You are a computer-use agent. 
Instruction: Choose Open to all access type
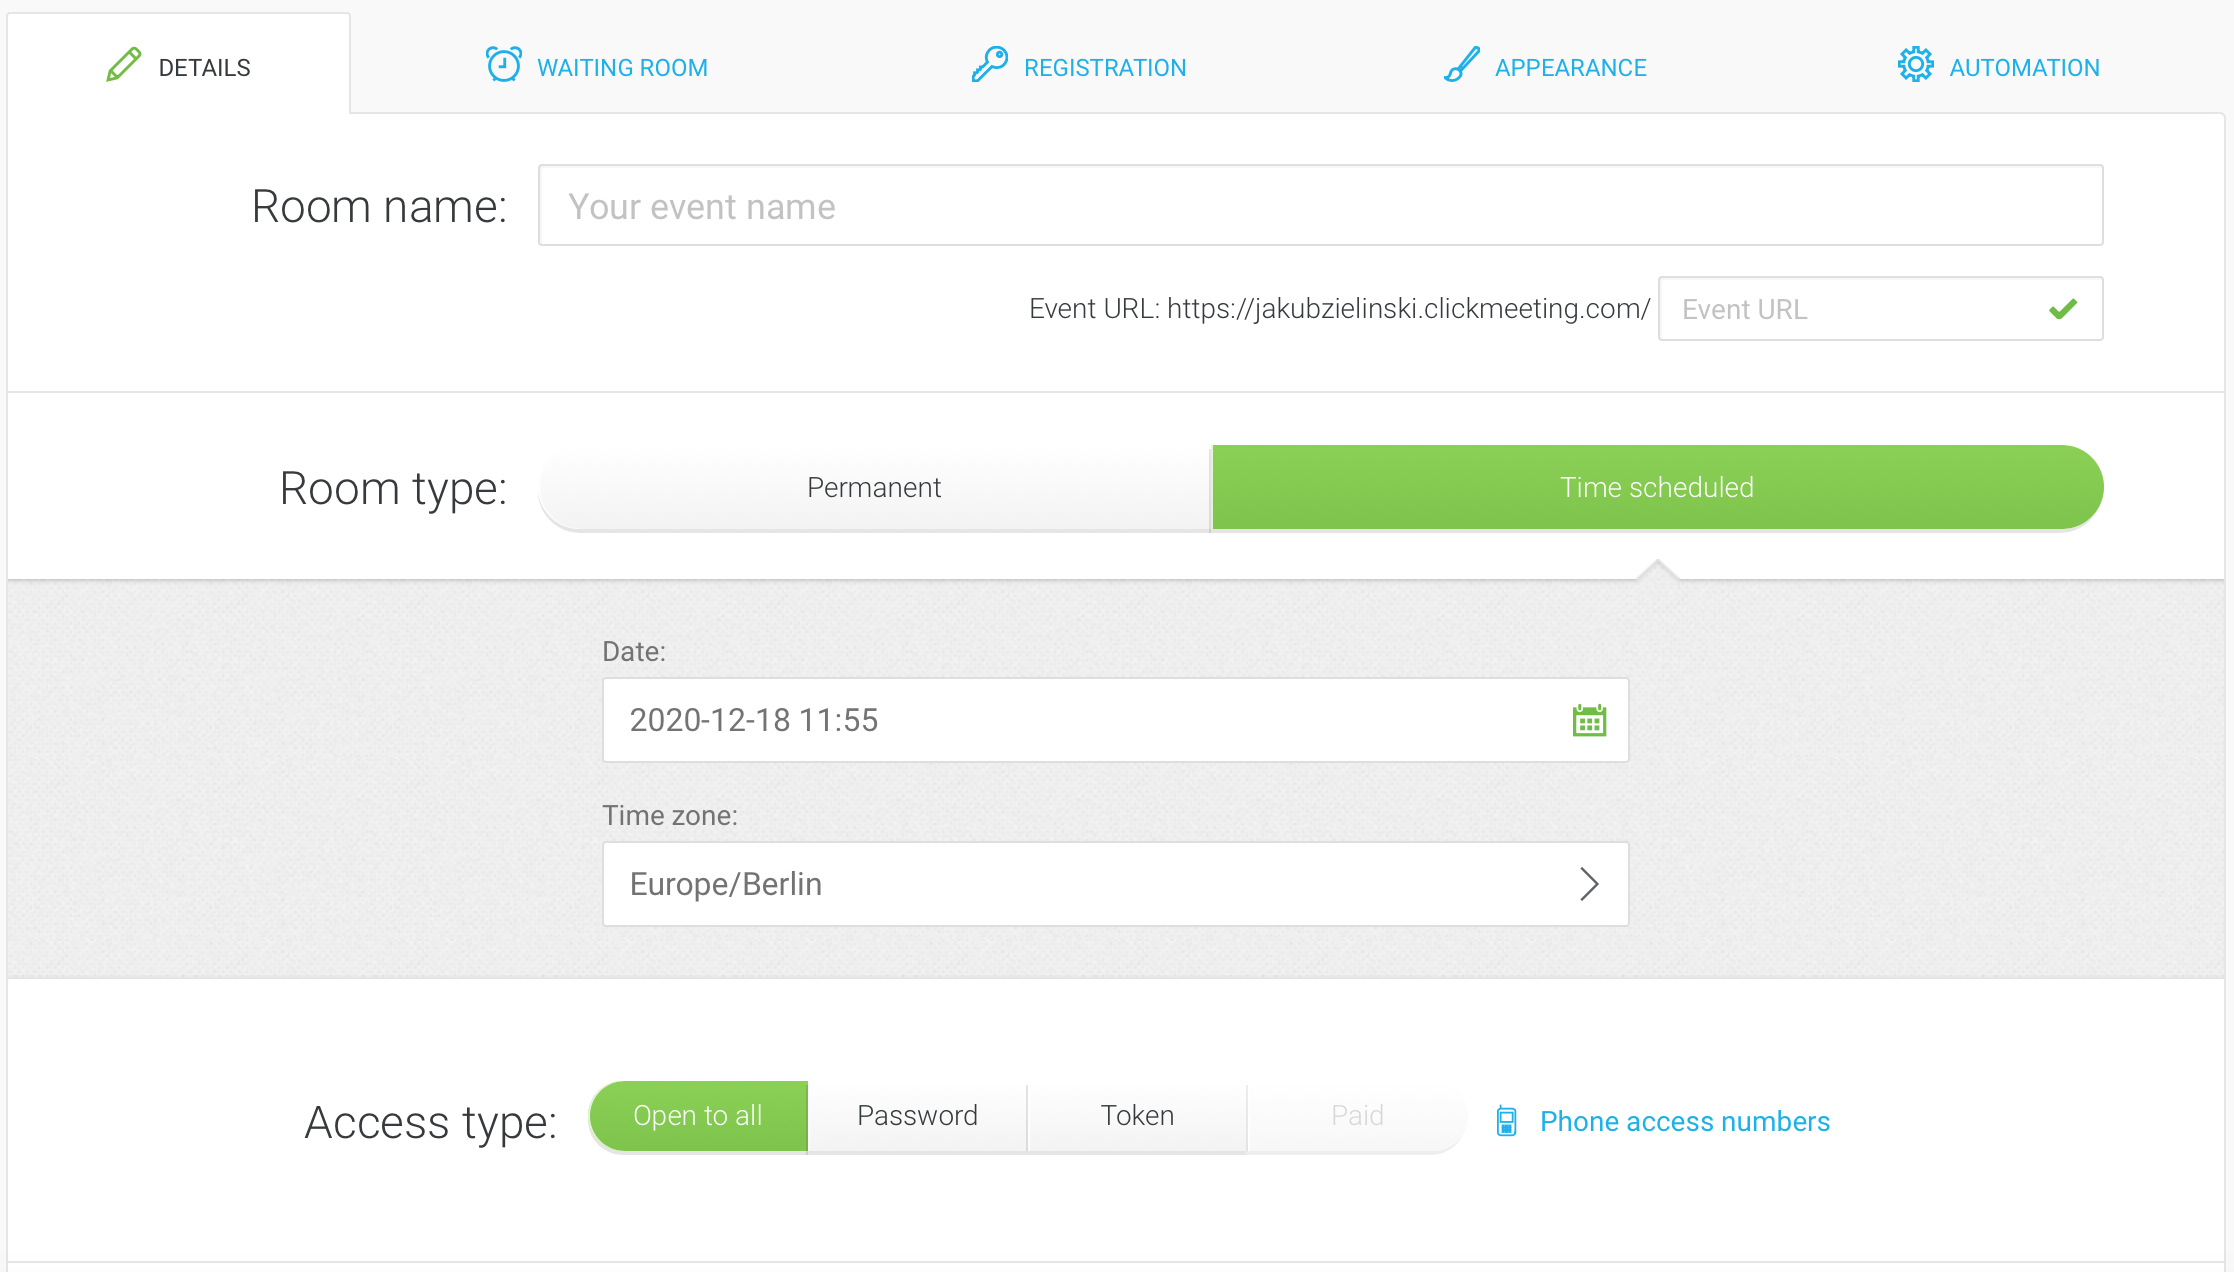click(x=698, y=1116)
